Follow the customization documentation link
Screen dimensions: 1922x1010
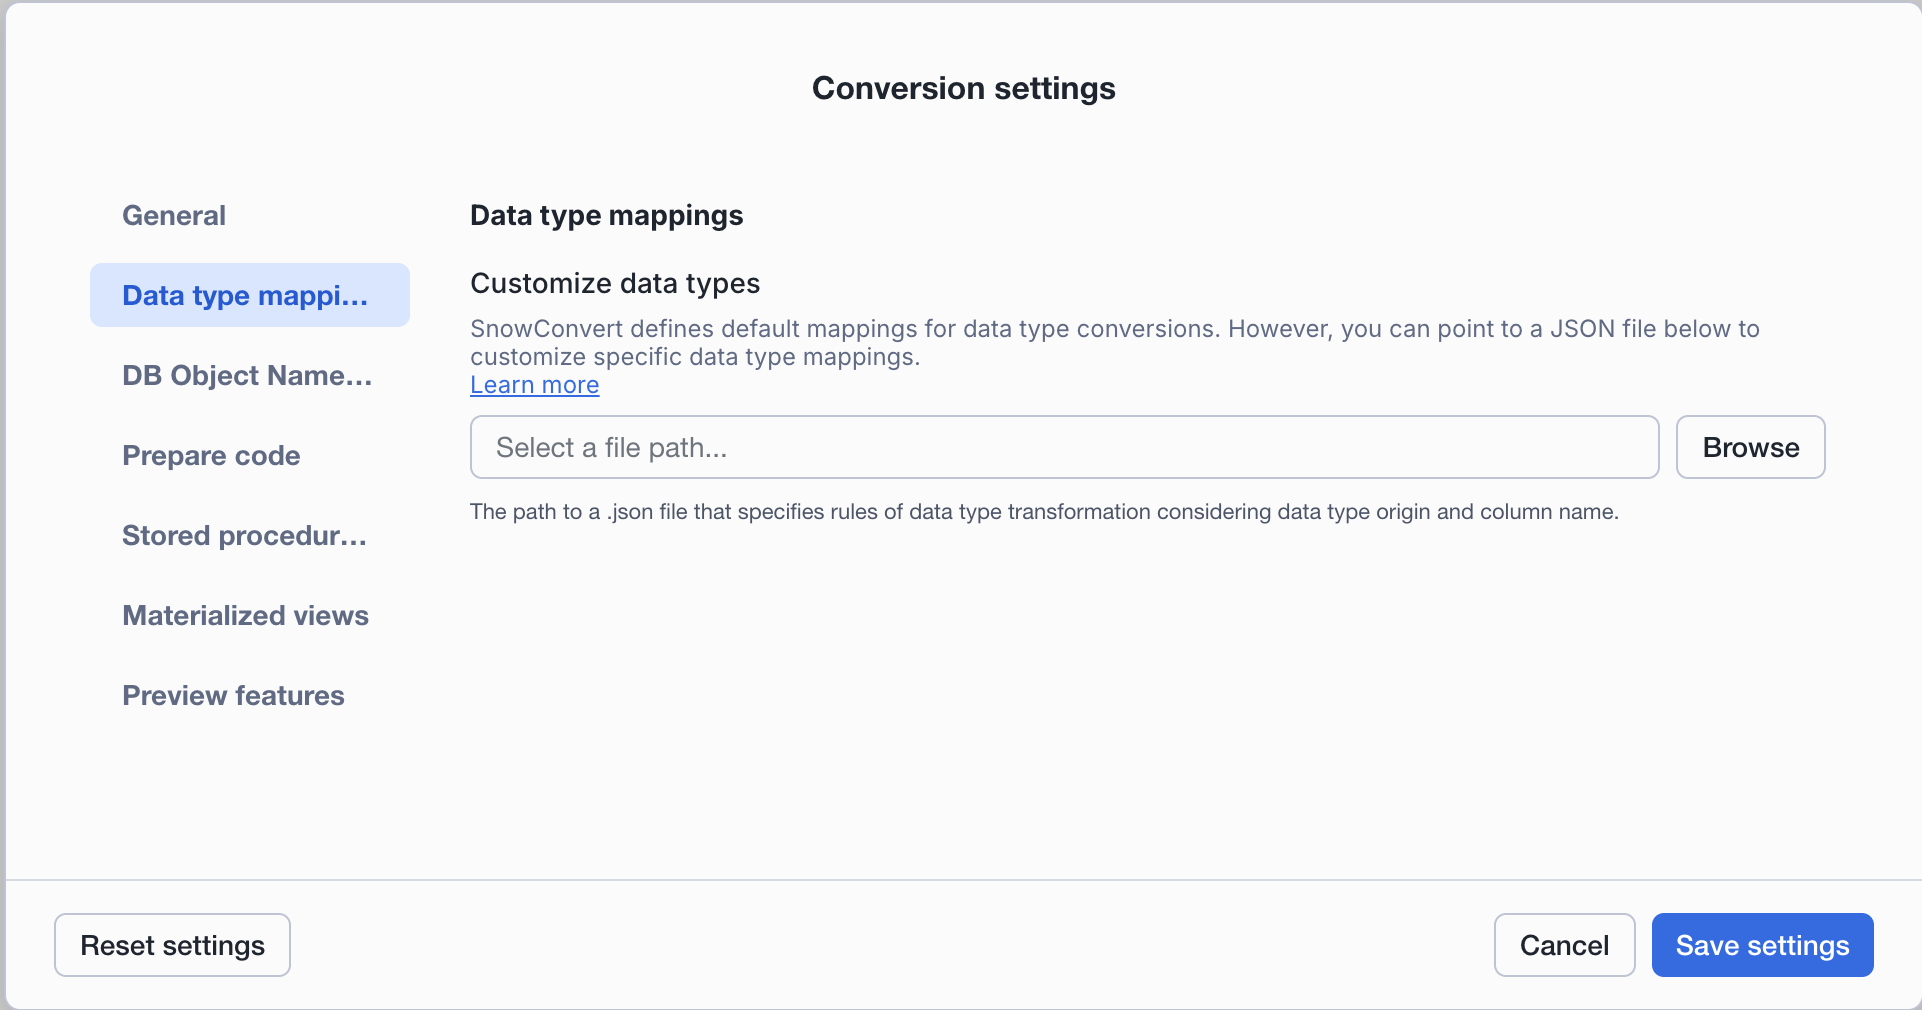pyautogui.click(x=533, y=384)
